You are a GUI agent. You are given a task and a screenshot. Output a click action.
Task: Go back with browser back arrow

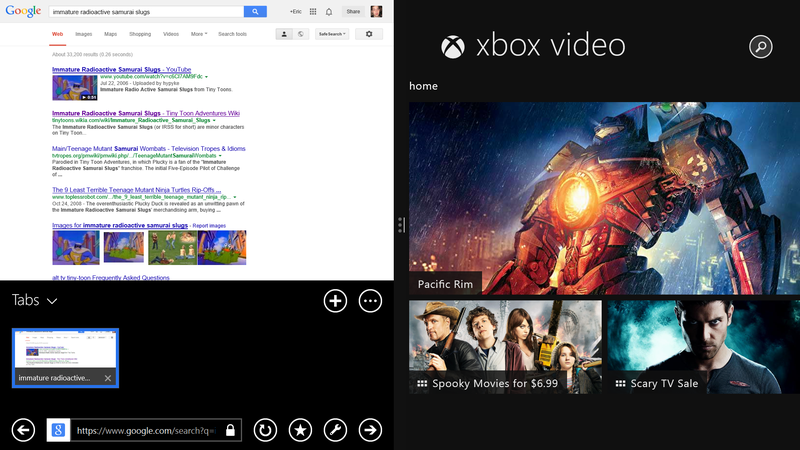click(x=23, y=430)
